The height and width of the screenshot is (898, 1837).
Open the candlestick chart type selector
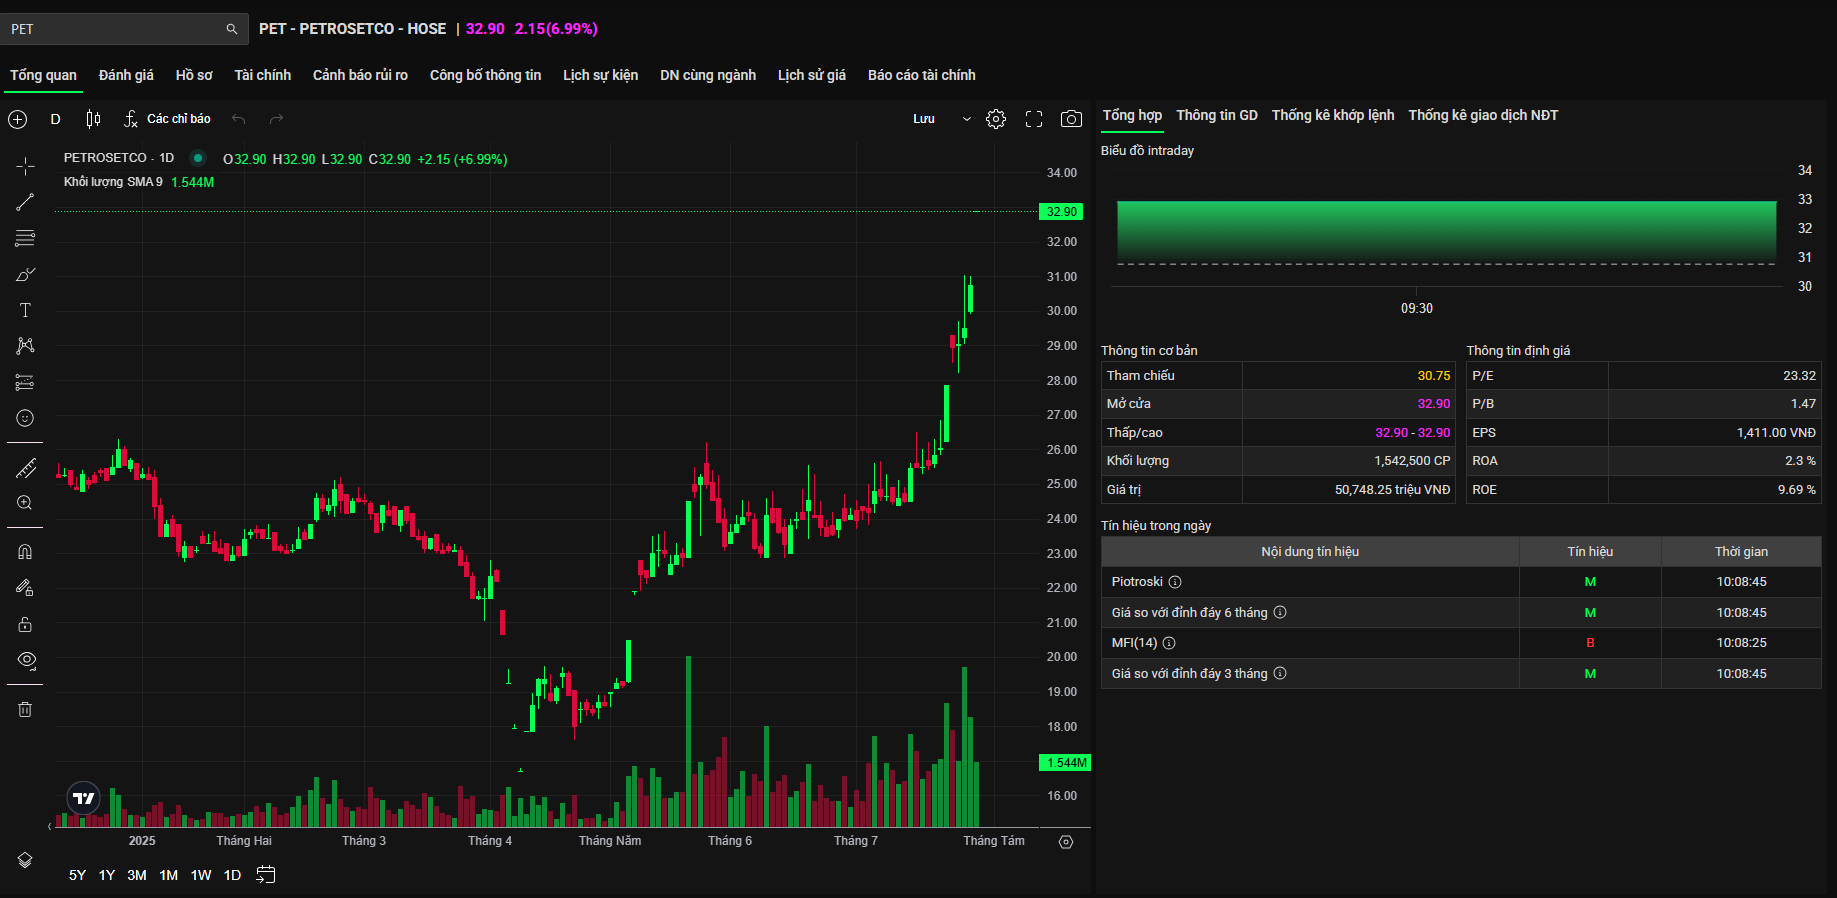coord(93,119)
